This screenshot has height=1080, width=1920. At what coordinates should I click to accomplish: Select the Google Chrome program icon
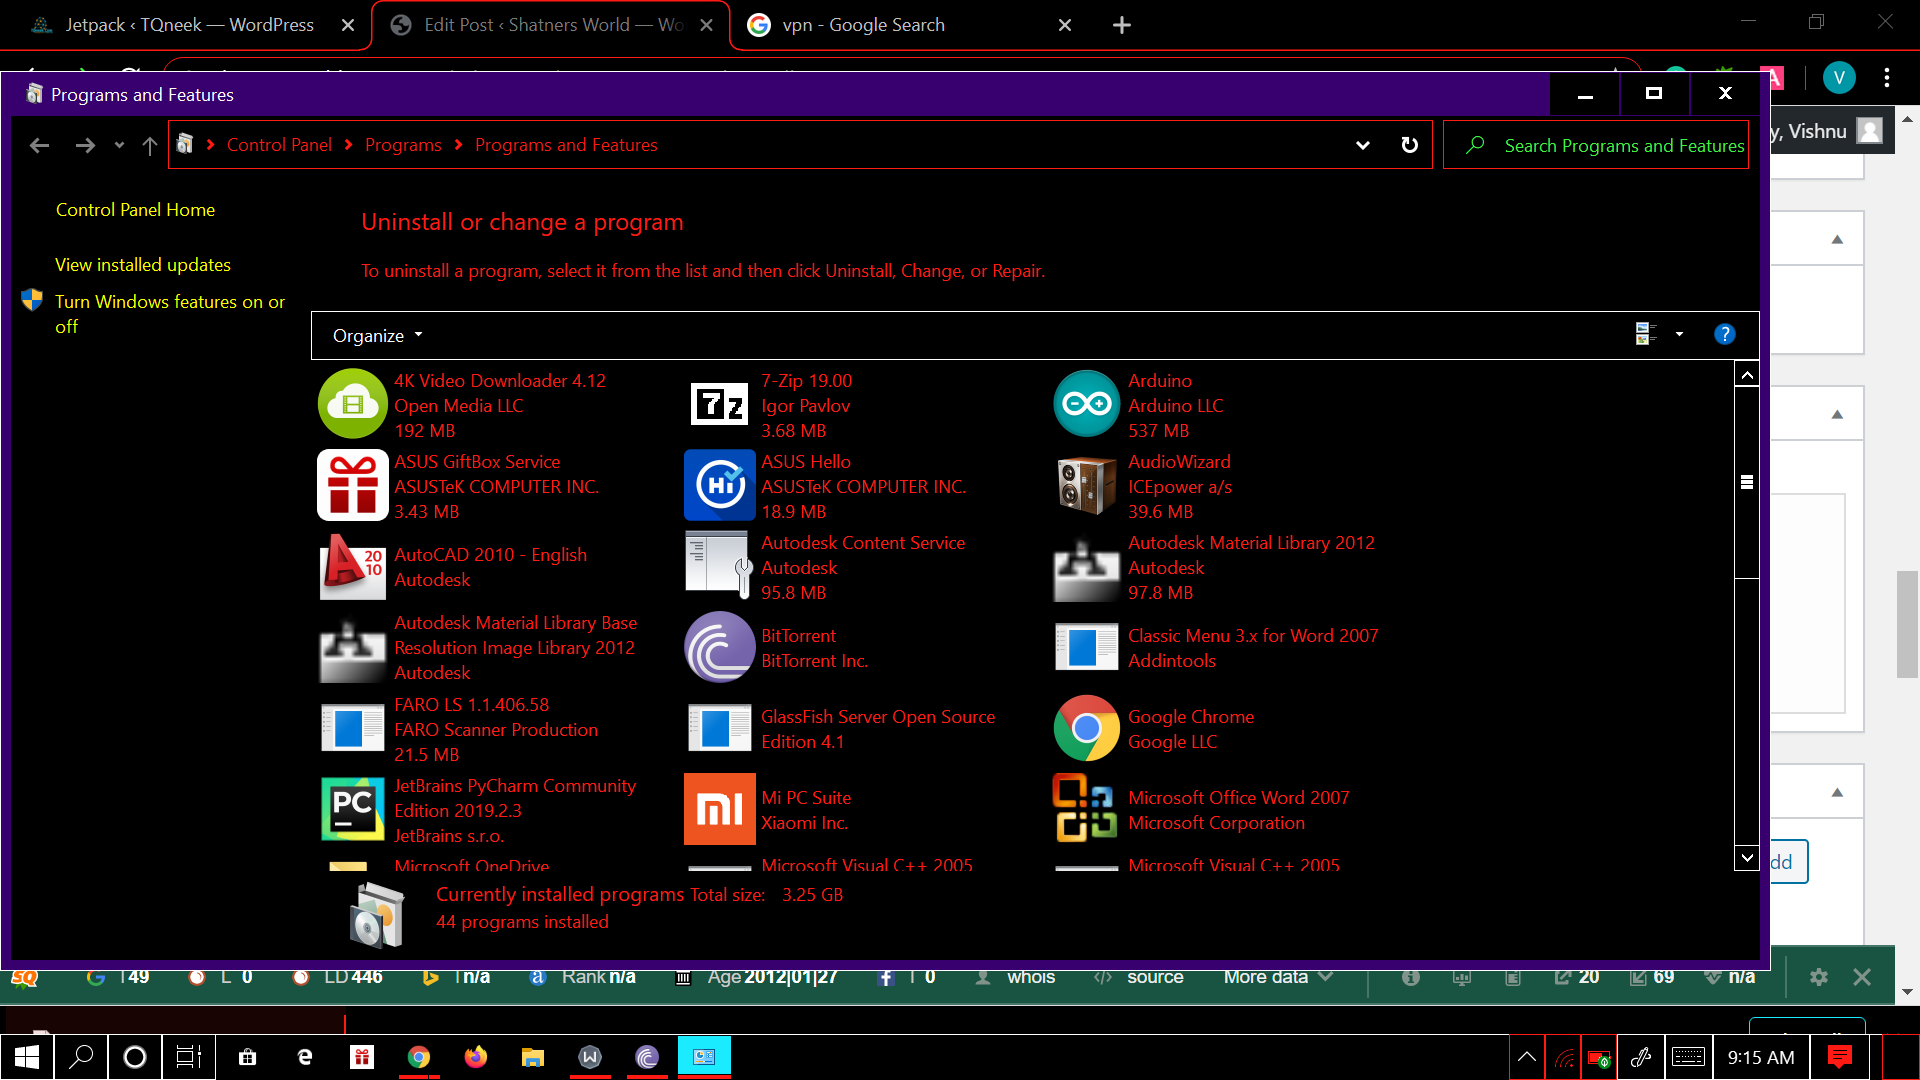point(1086,729)
